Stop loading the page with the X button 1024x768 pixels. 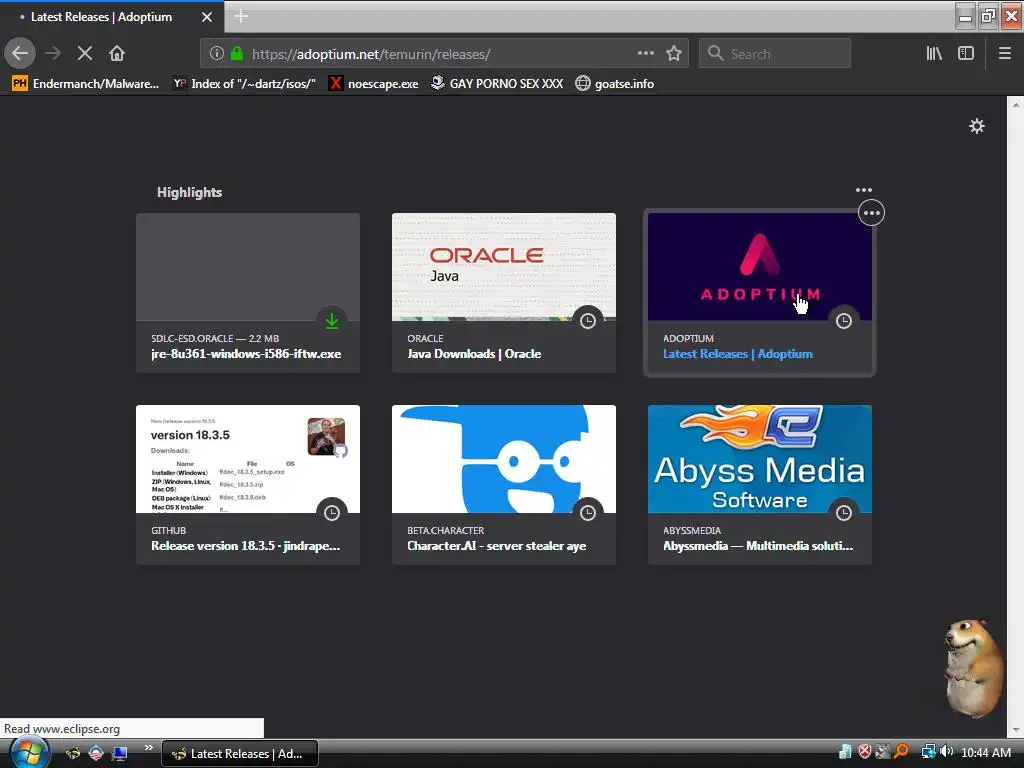(84, 54)
